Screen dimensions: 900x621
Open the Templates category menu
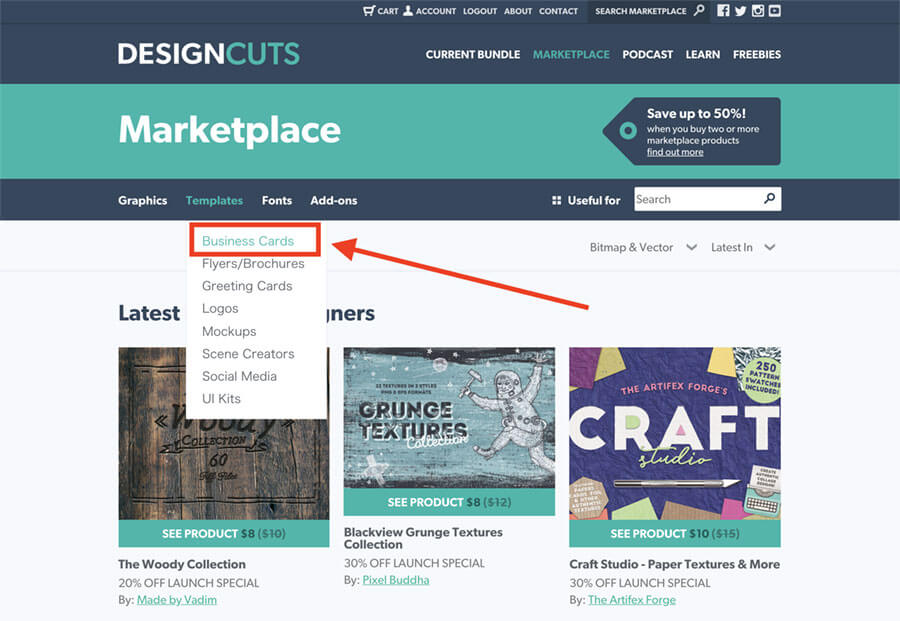(214, 200)
